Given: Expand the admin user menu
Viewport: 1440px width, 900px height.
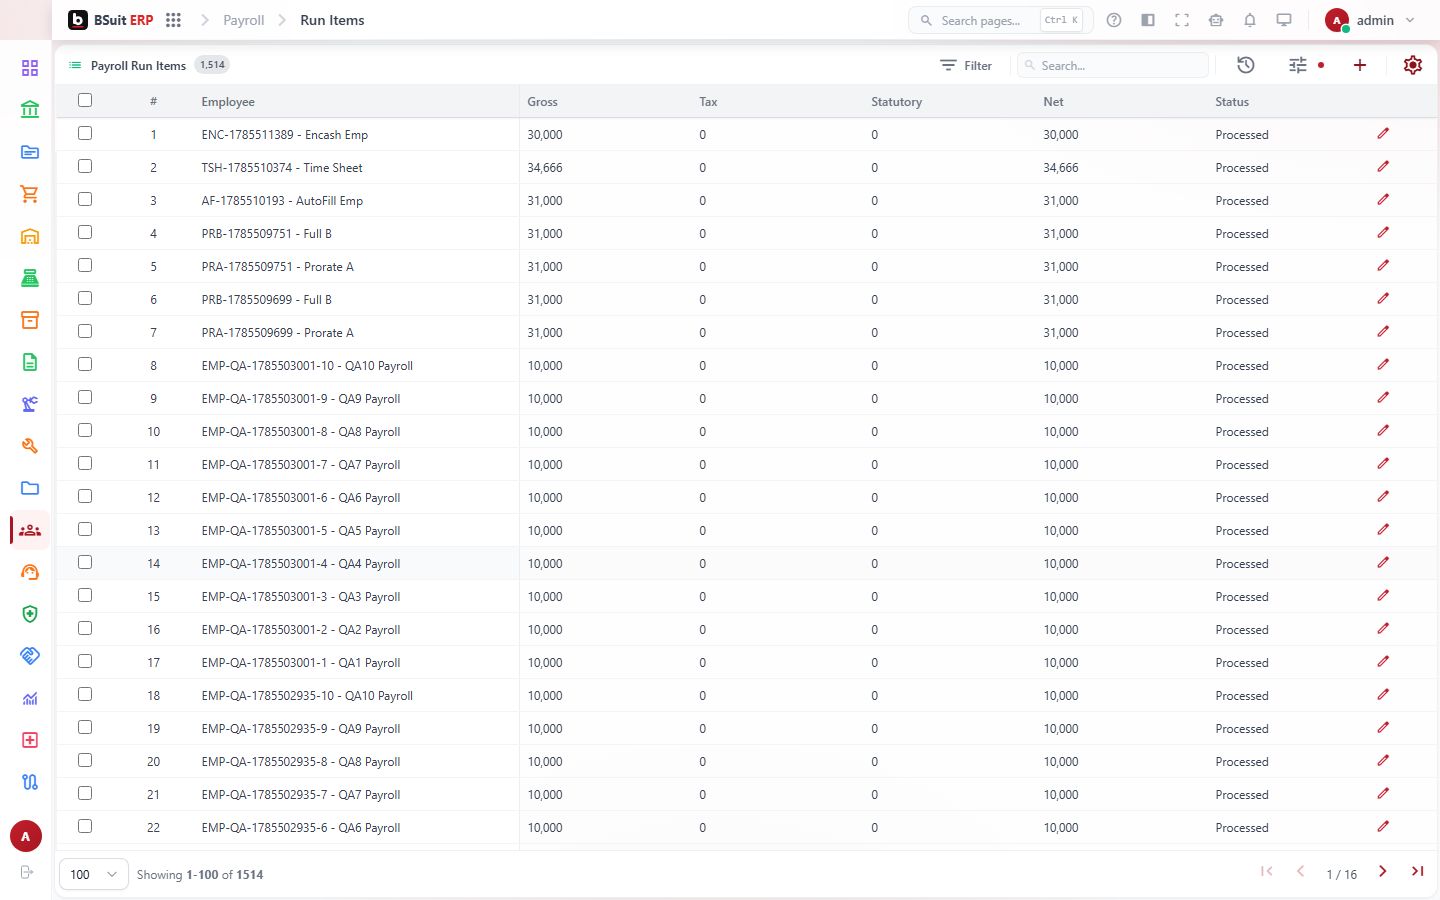Looking at the screenshot, I should pos(1370,20).
